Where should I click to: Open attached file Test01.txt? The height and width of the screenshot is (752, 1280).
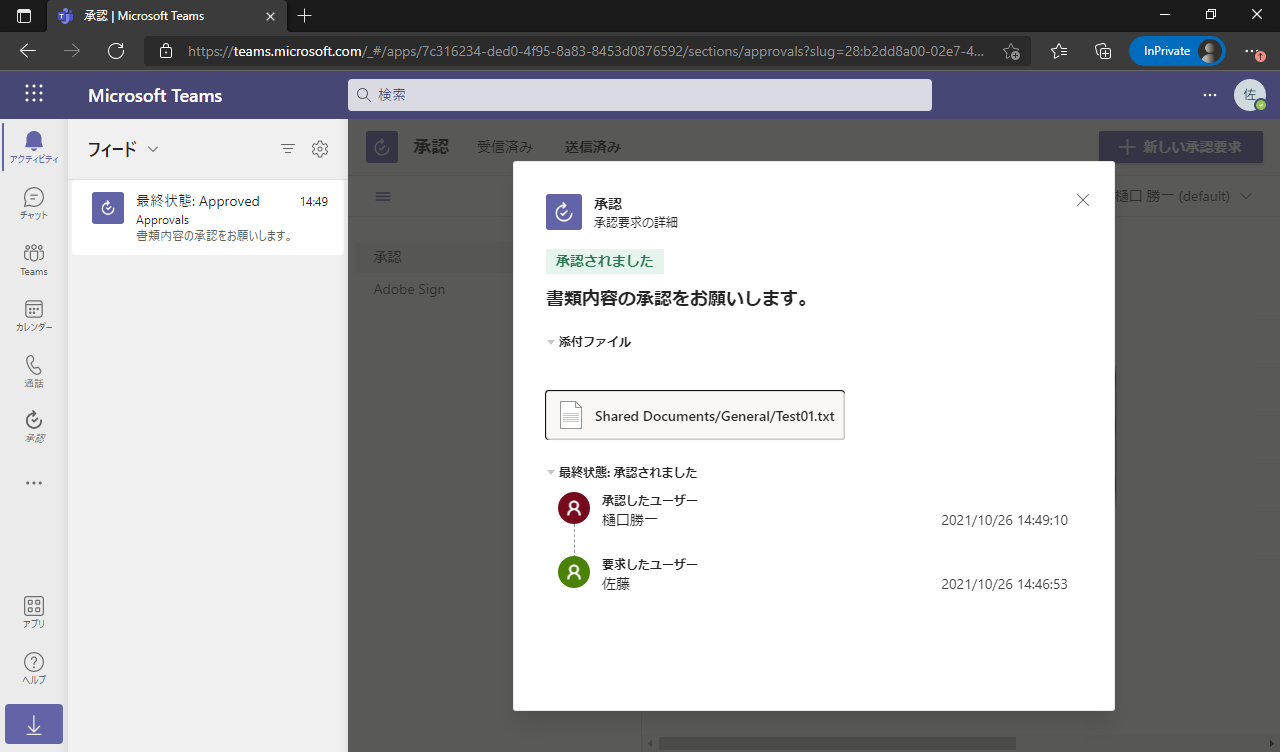pos(695,415)
